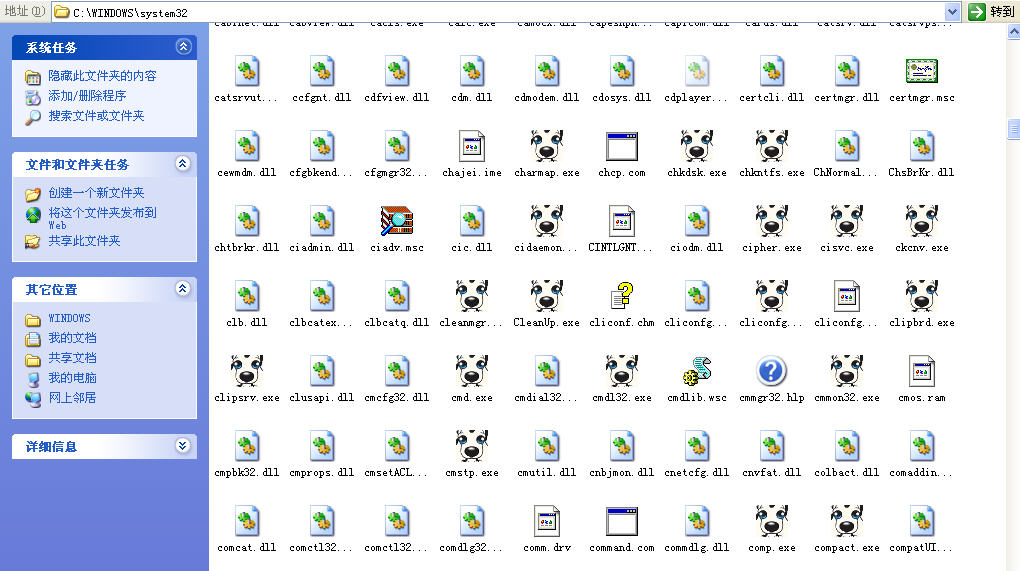This screenshot has height=571, width=1020.
Task: Select the compact.exe icon
Action: (x=847, y=521)
